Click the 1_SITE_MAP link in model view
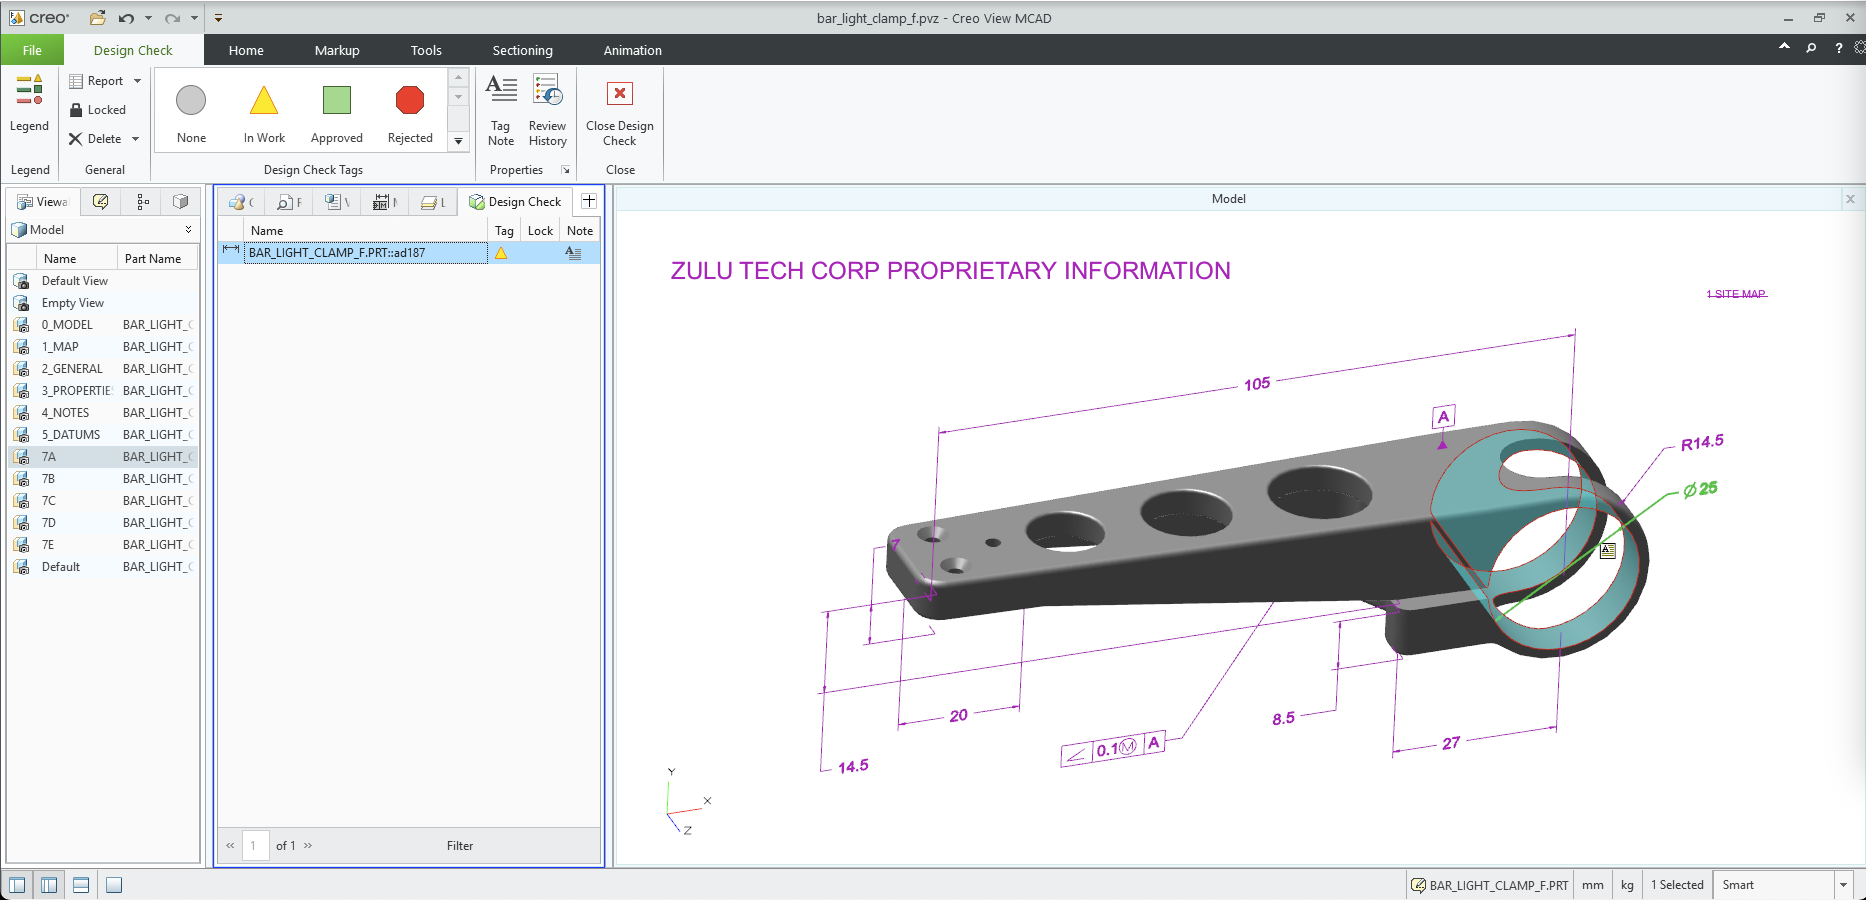Screen dimensions: 1866x900 click(x=1736, y=294)
